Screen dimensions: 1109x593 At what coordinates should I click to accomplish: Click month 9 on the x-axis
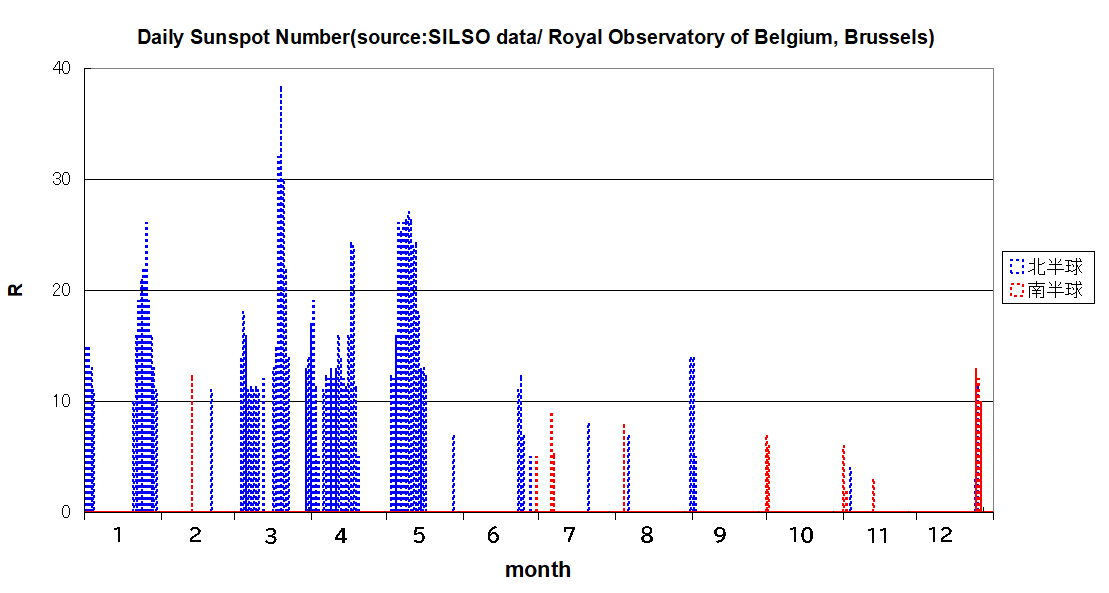coord(720,535)
